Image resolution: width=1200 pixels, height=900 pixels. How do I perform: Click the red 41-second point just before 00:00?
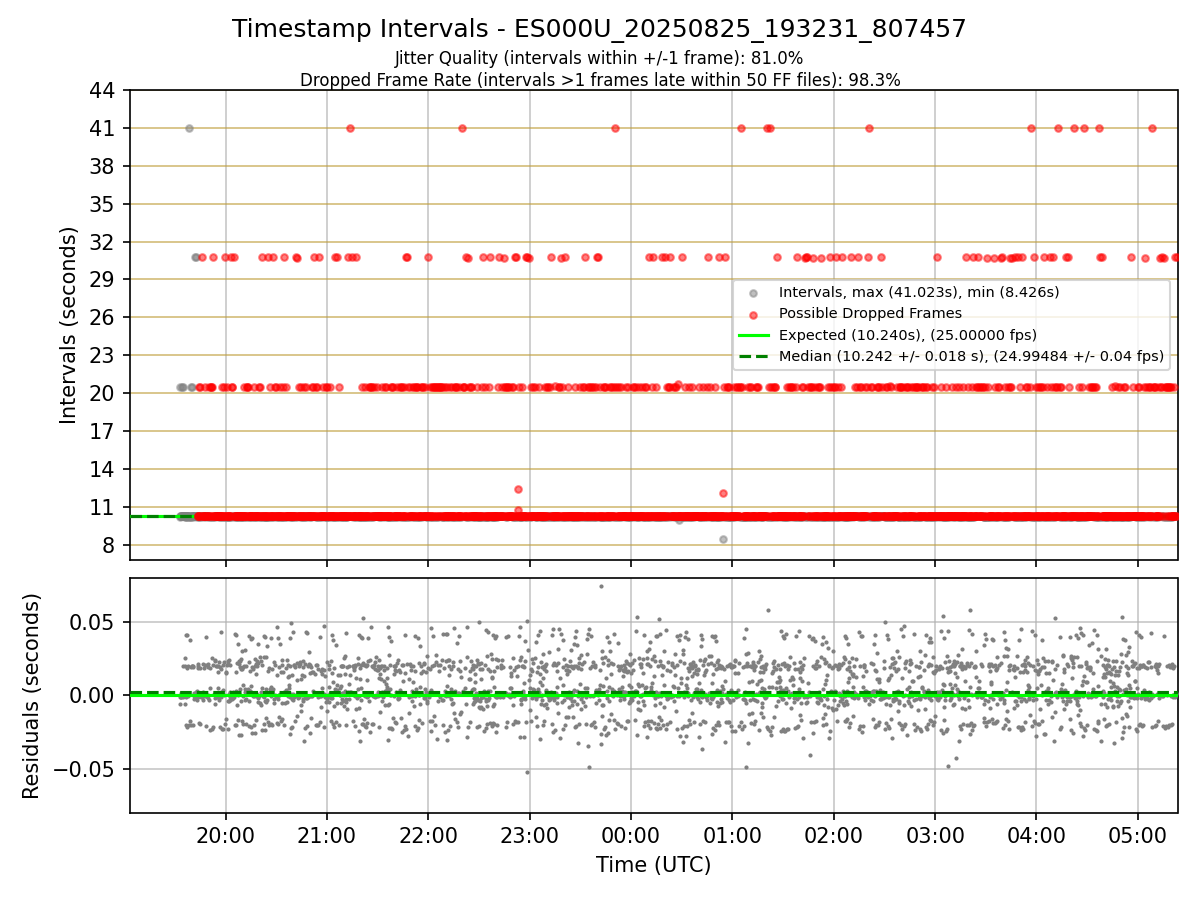pos(615,128)
